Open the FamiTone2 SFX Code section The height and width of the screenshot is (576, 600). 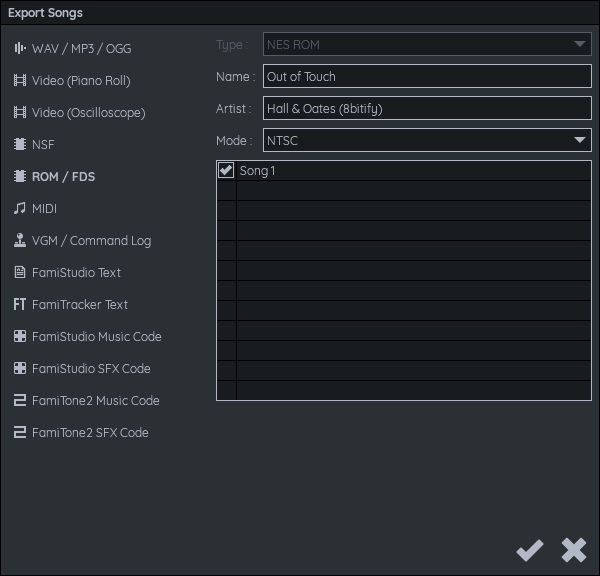[x=90, y=432]
